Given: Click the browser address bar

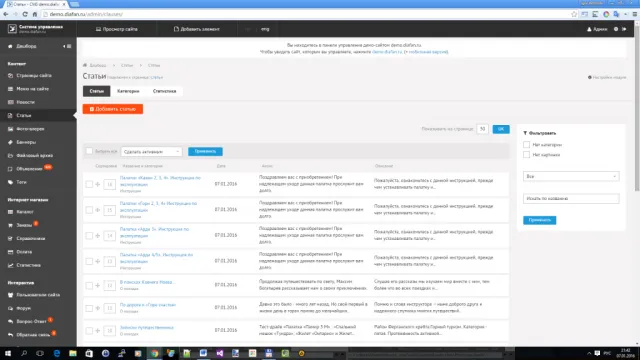Looking at the screenshot, I should point(306,14).
